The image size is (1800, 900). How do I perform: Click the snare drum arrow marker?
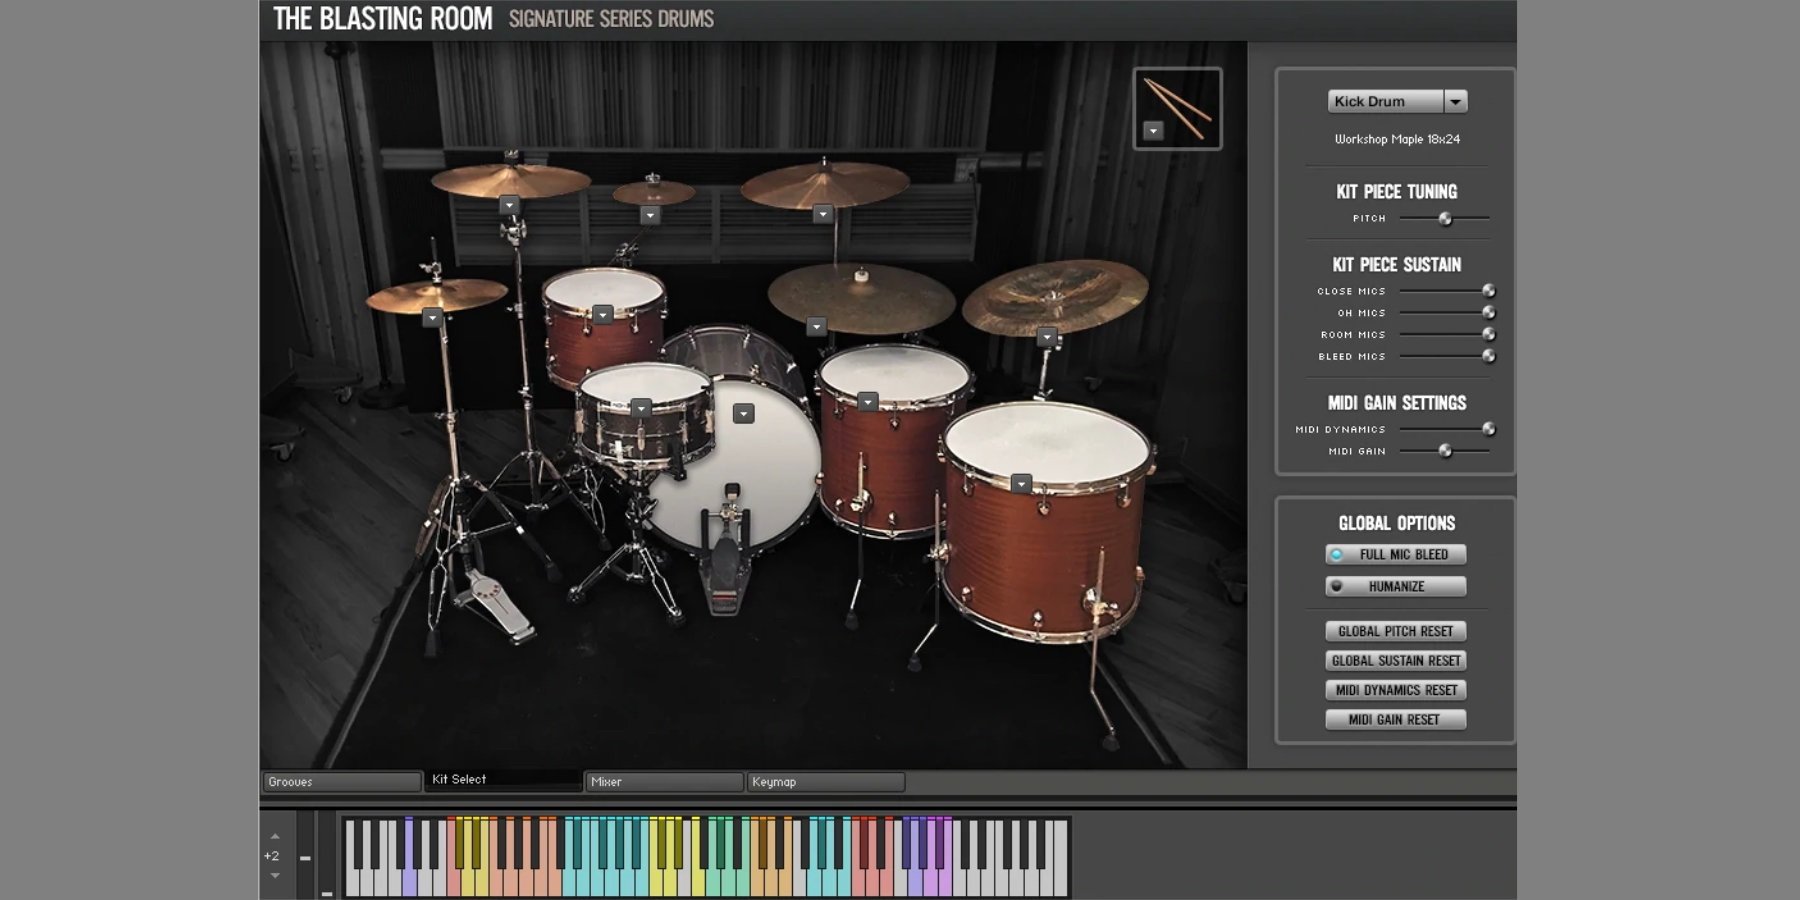pyautogui.click(x=641, y=408)
